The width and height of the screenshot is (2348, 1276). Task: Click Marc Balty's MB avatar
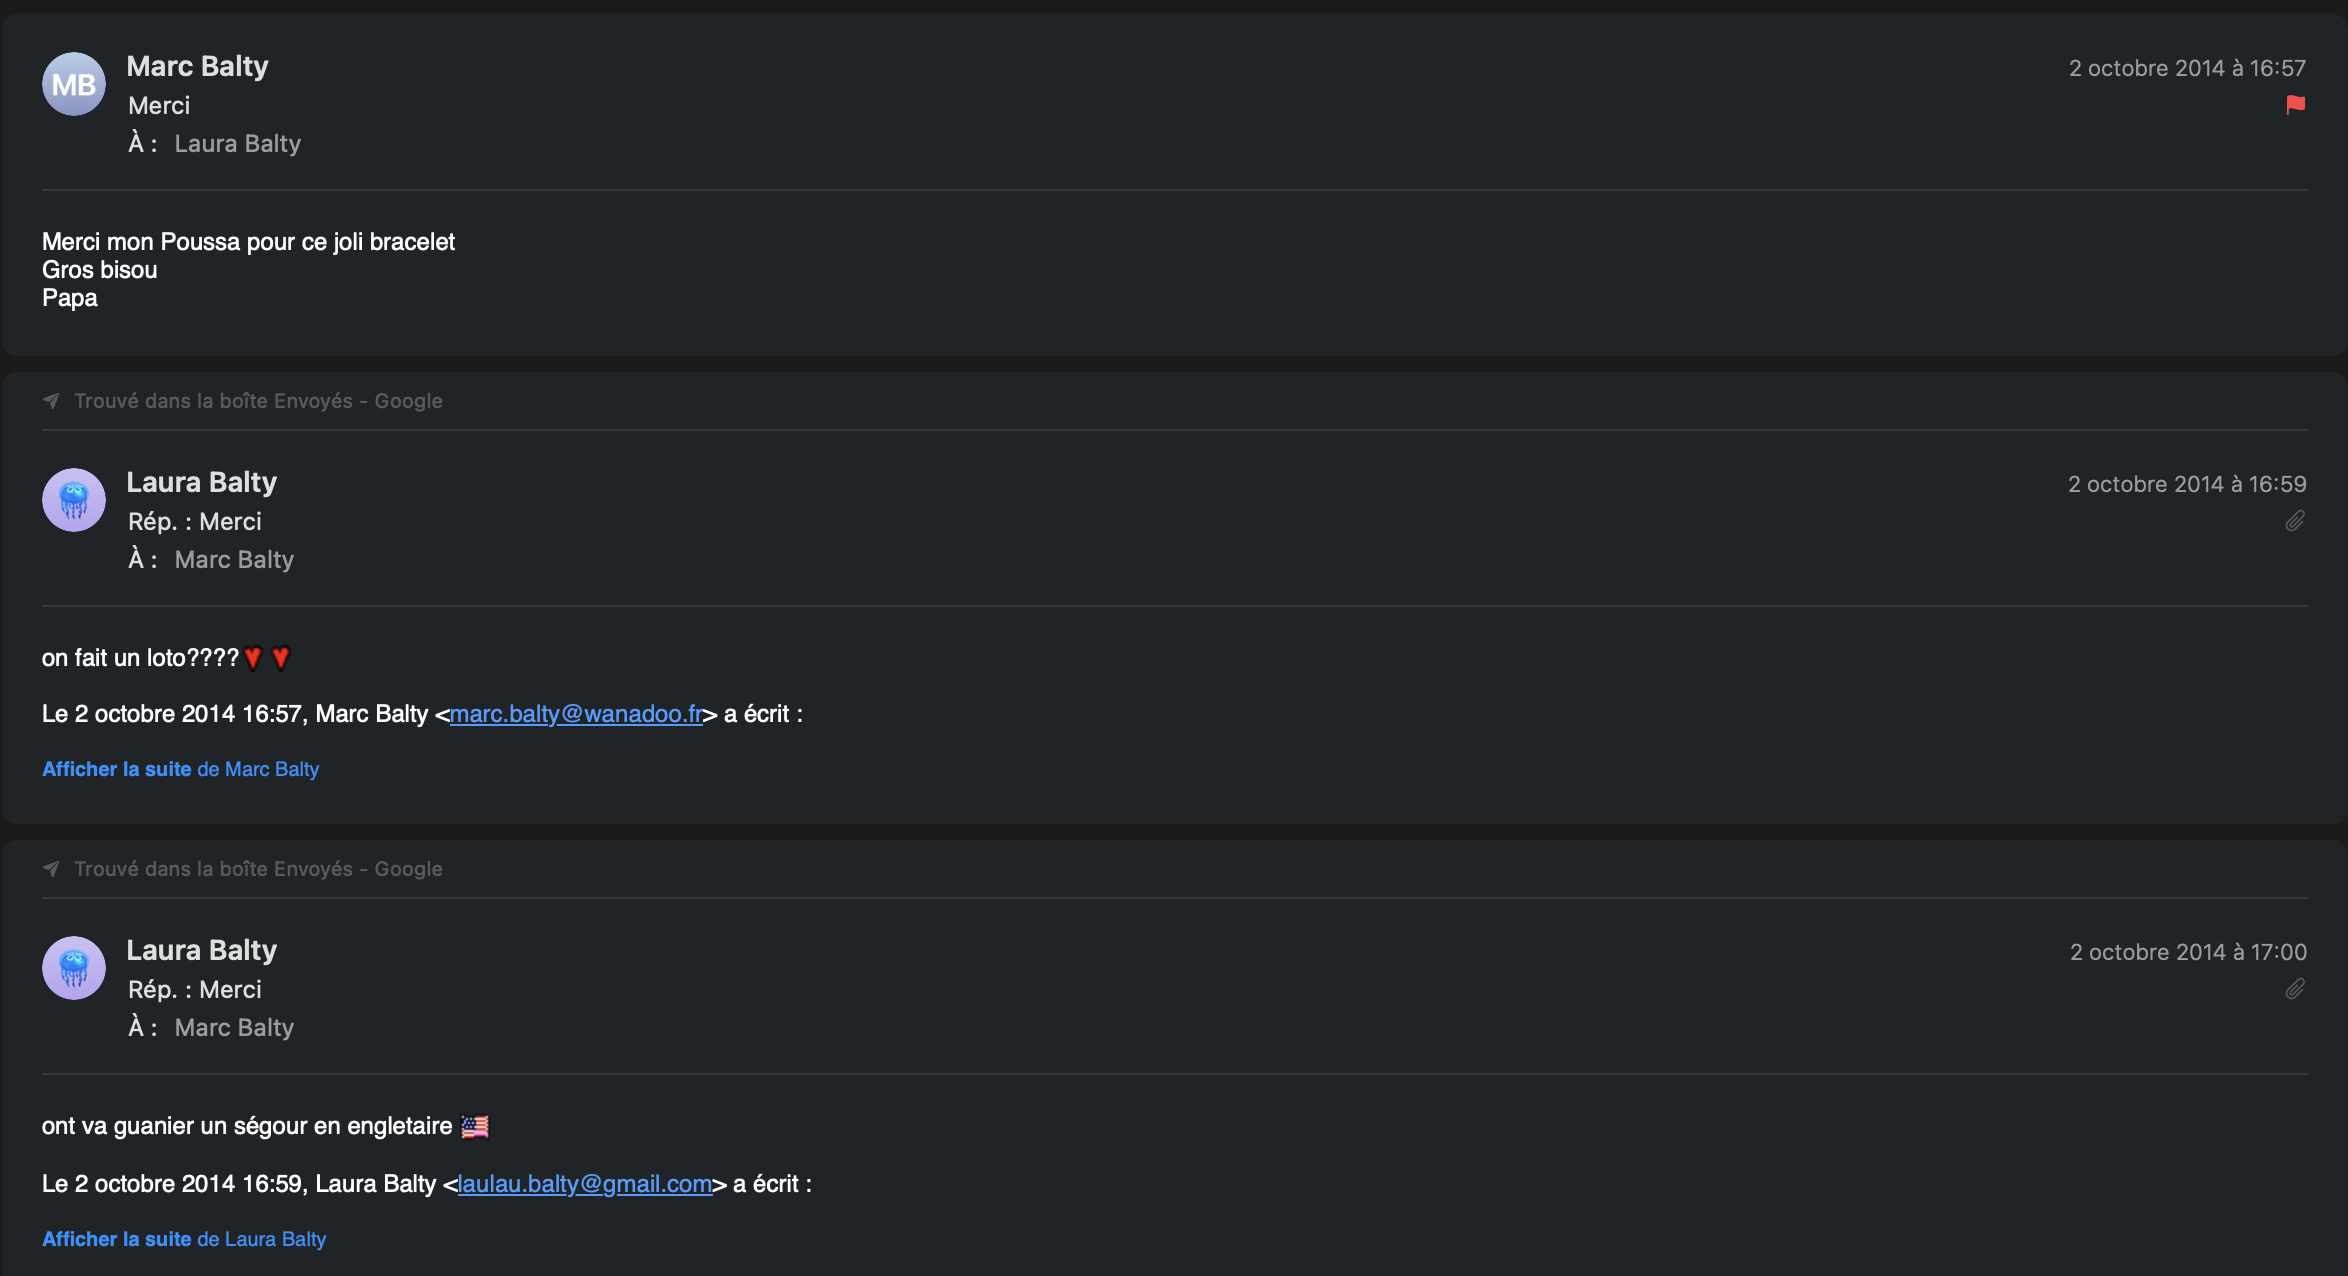click(x=73, y=85)
